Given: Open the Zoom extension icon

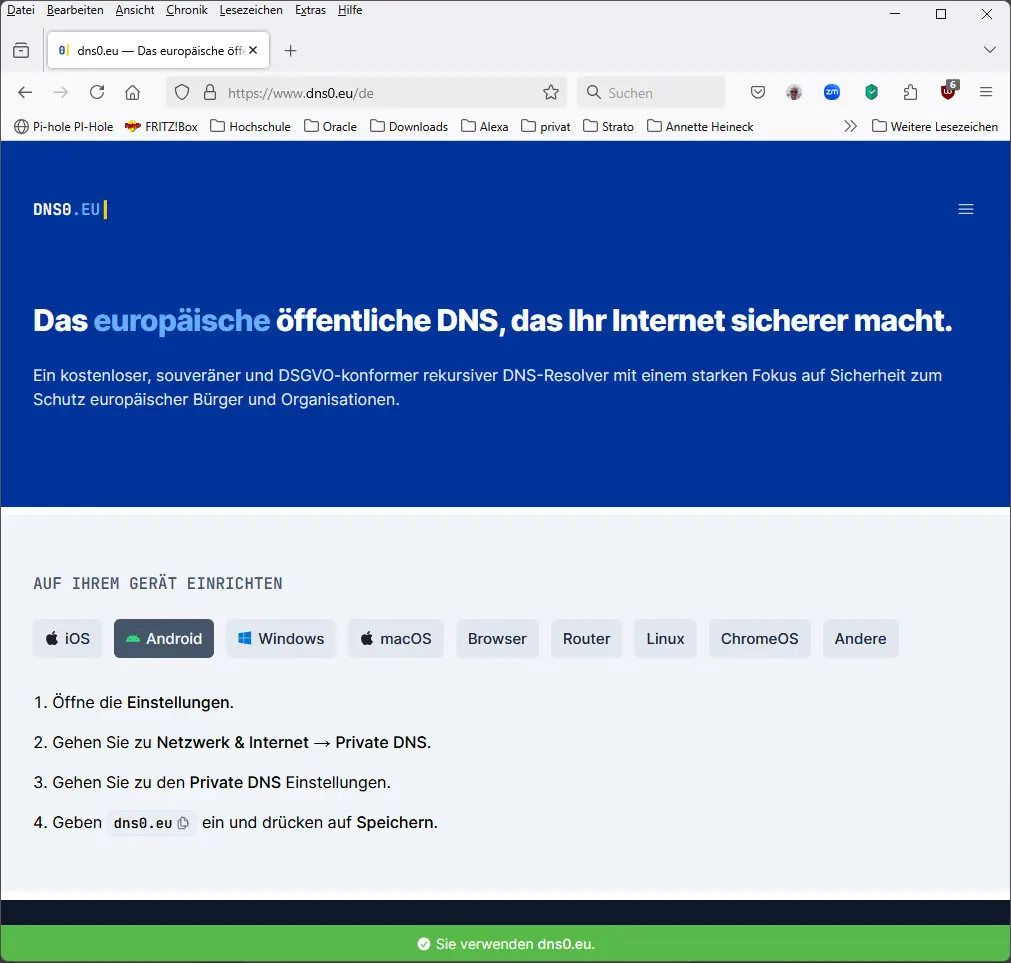Looking at the screenshot, I should pyautogui.click(x=832, y=93).
